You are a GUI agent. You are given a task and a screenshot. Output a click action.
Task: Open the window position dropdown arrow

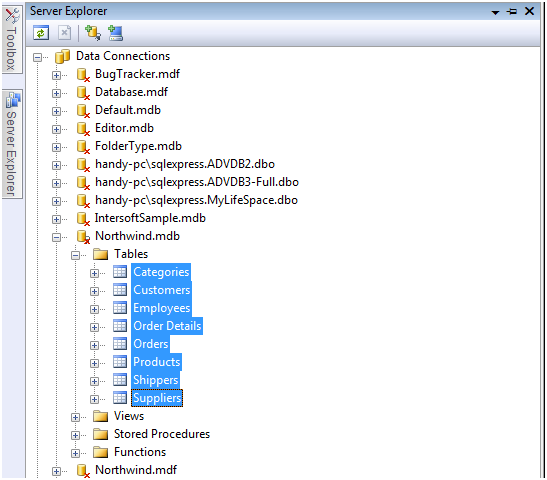click(495, 13)
